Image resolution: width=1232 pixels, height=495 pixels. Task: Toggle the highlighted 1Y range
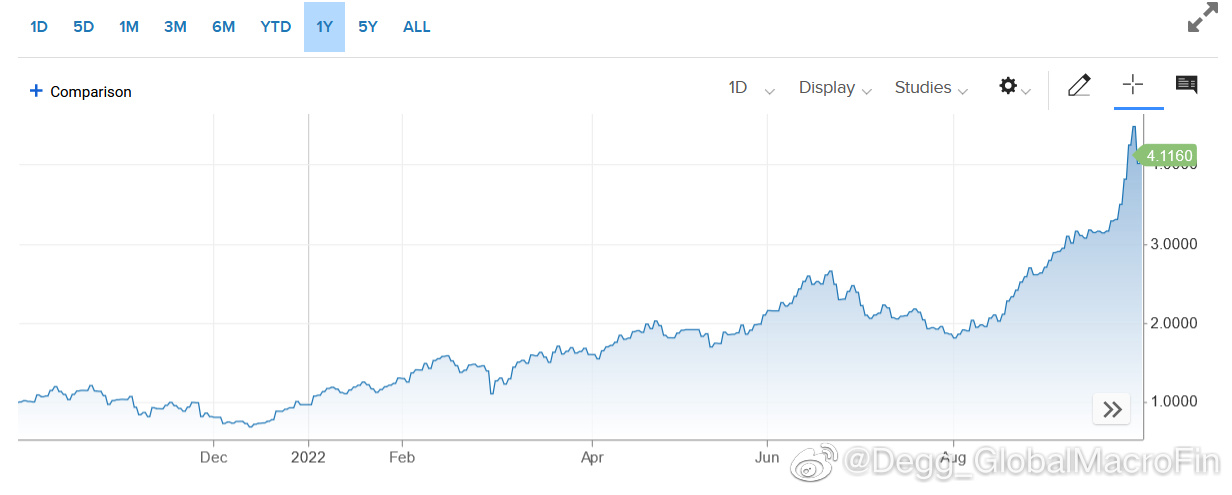coord(324,27)
